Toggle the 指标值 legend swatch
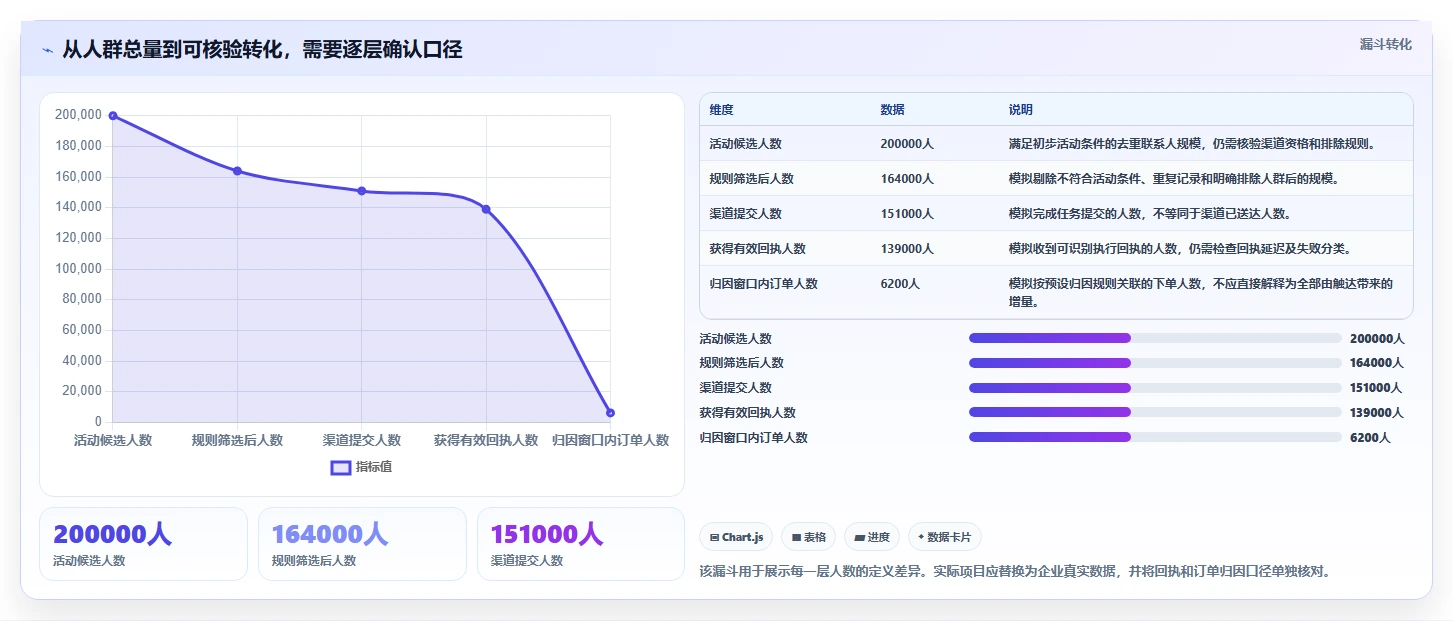 (x=341, y=467)
